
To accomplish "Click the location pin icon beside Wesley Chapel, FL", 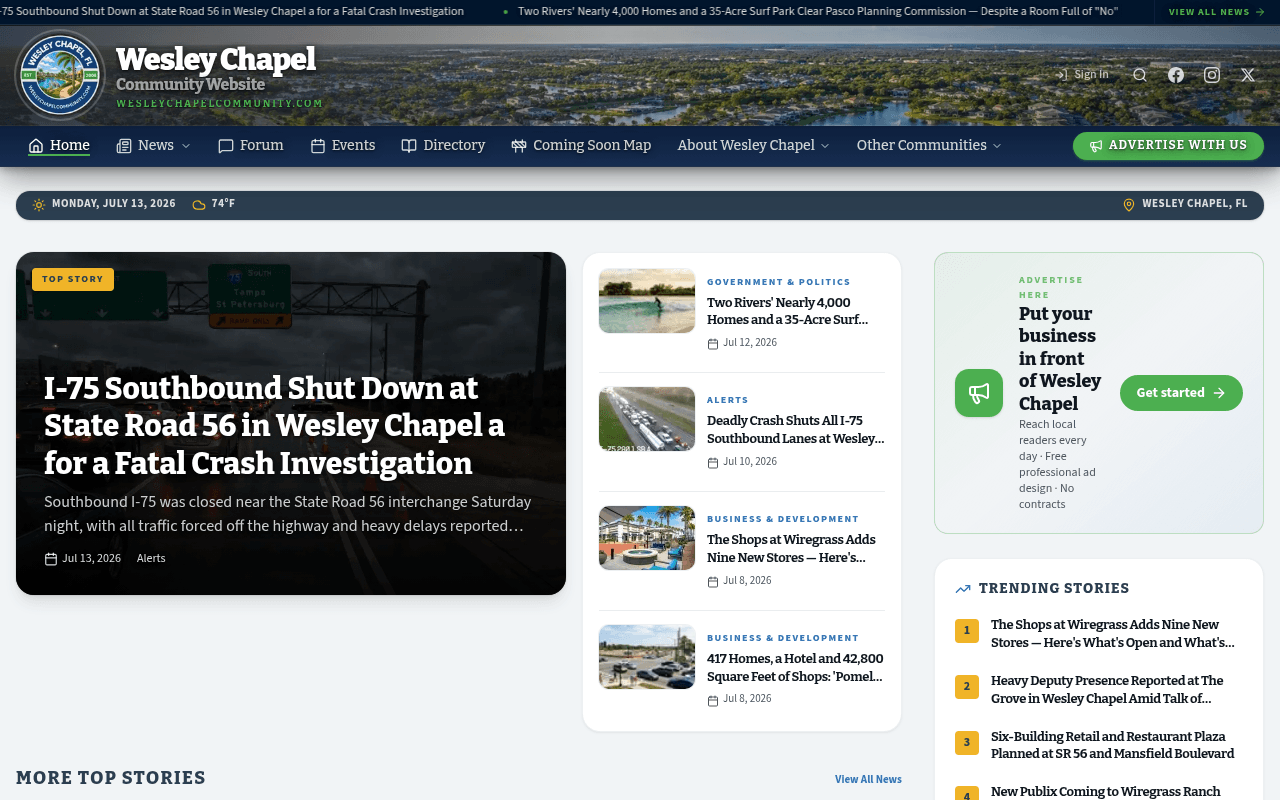I will pos(1129,204).
